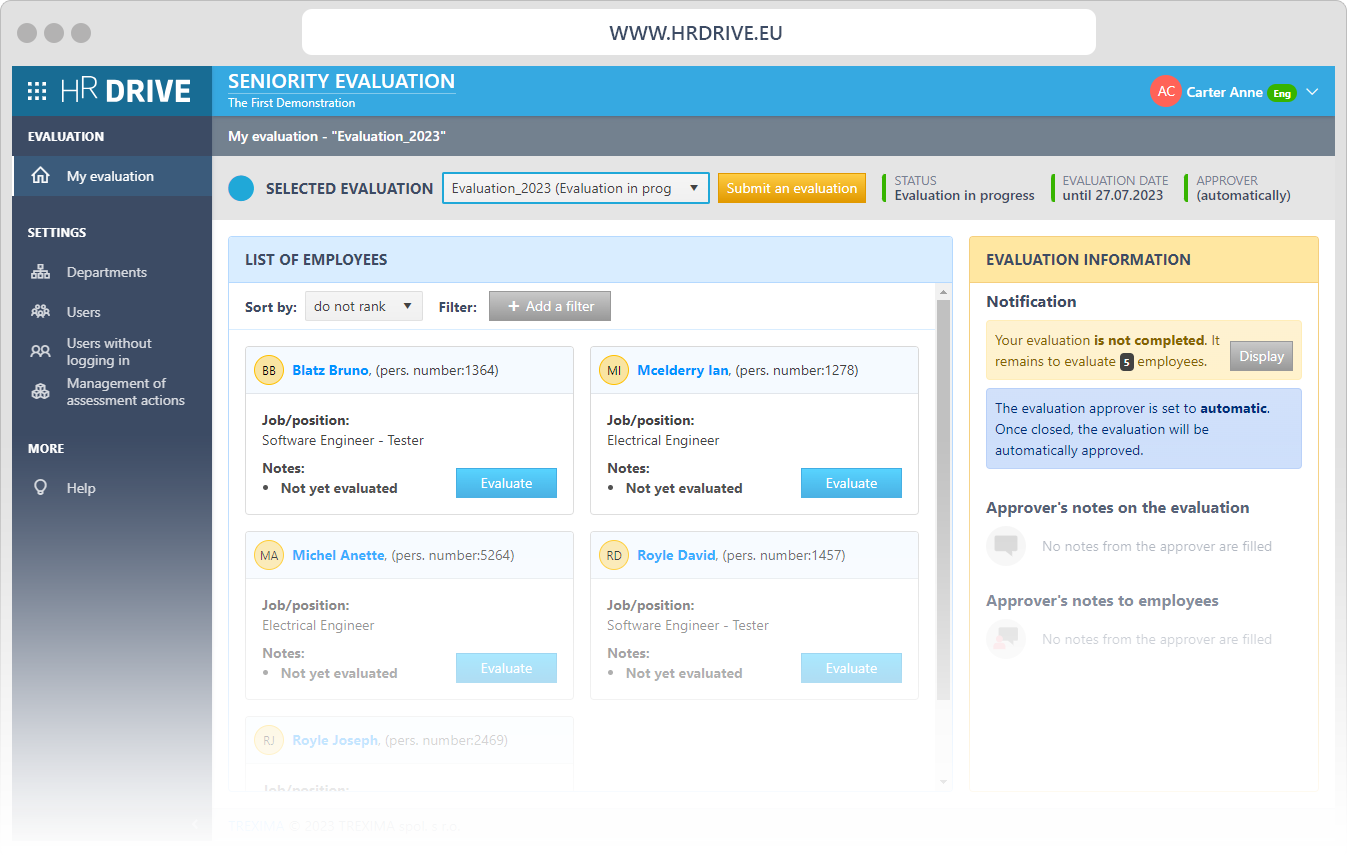
Task: Click the Submit an evaluation button
Action: (791, 187)
